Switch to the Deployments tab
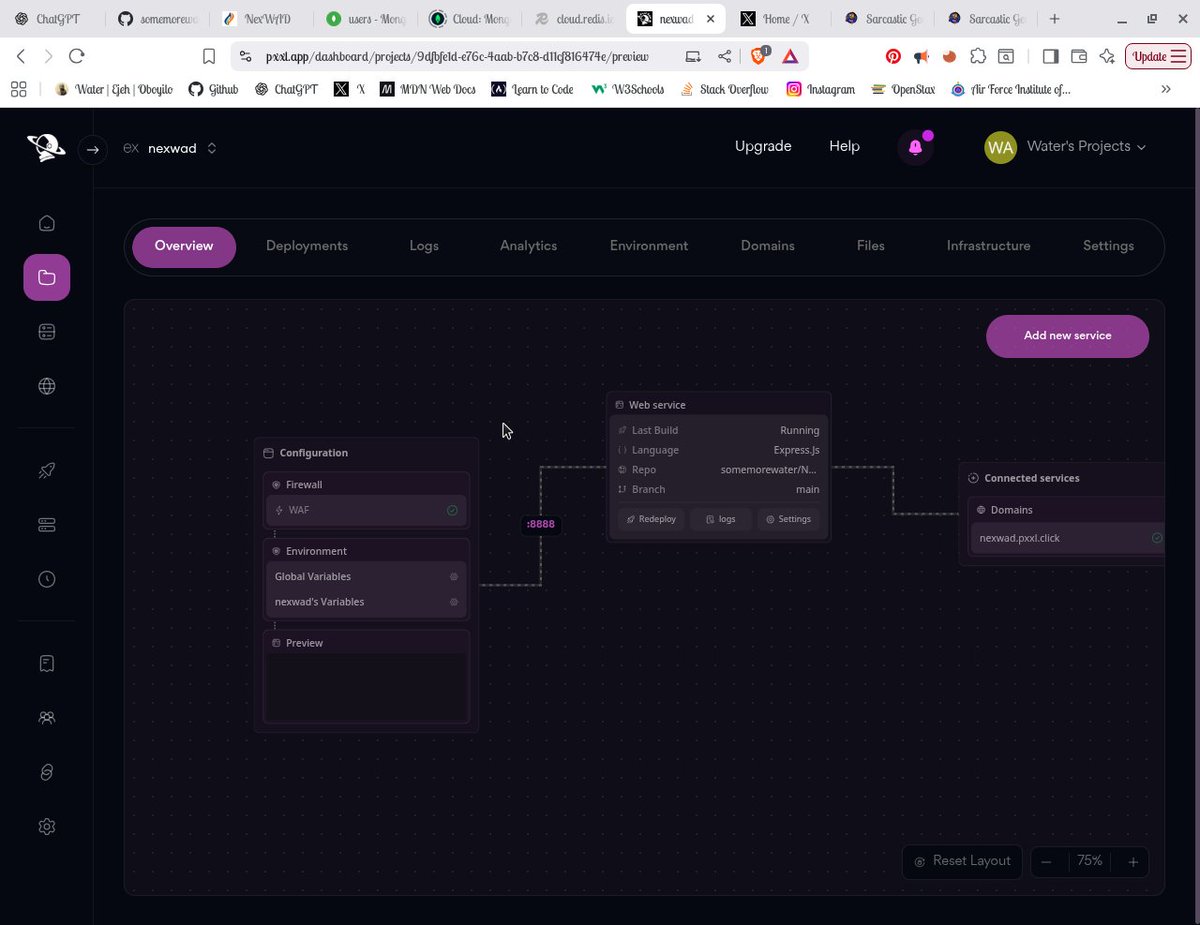This screenshot has height=925, width=1200. [306, 245]
